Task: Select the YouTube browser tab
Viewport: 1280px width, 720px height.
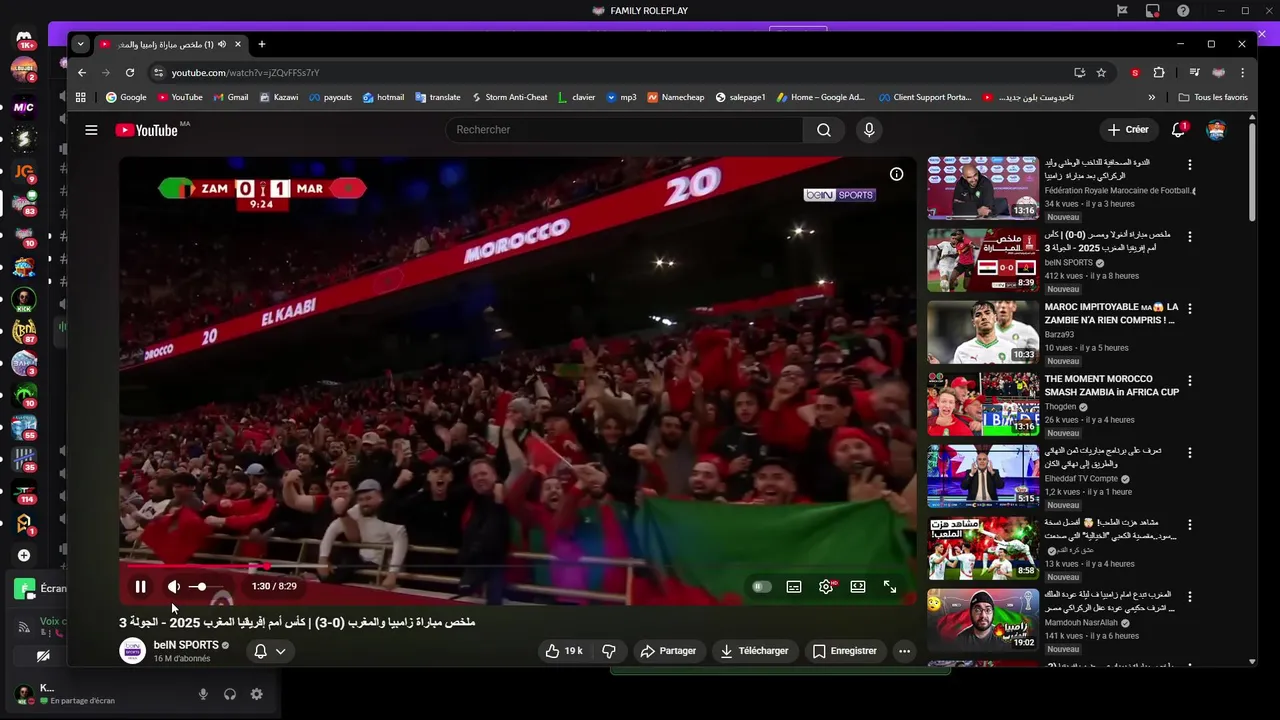Action: coord(170,44)
